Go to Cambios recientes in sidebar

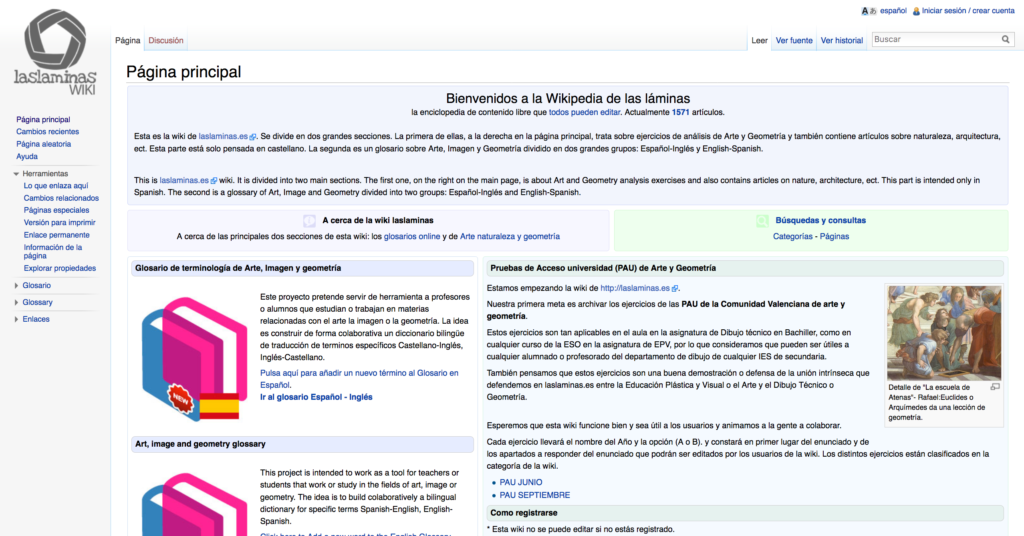tap(47, 132)
